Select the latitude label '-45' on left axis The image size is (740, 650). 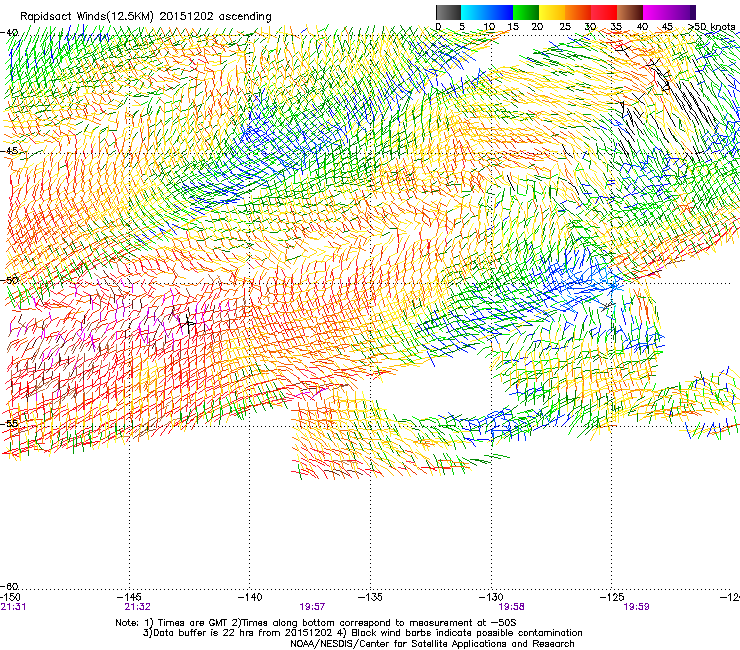9,151
